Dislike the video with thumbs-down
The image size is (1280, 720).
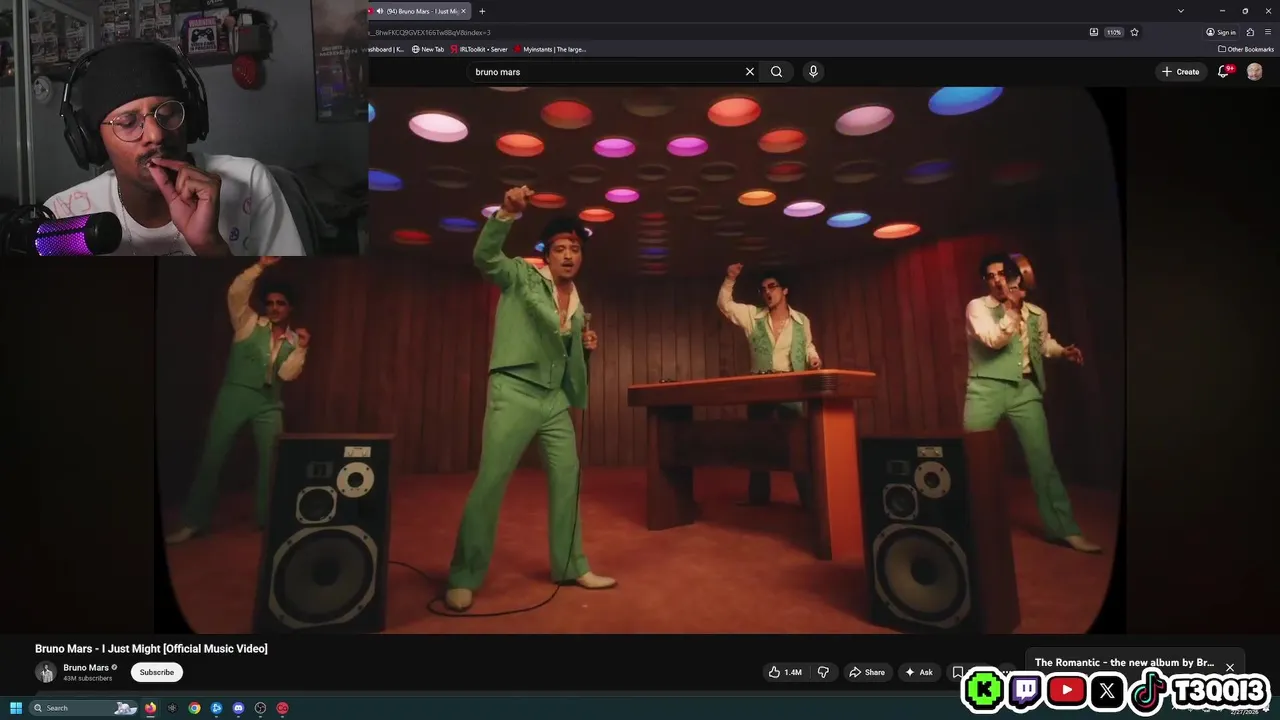[x=823, y=673]
